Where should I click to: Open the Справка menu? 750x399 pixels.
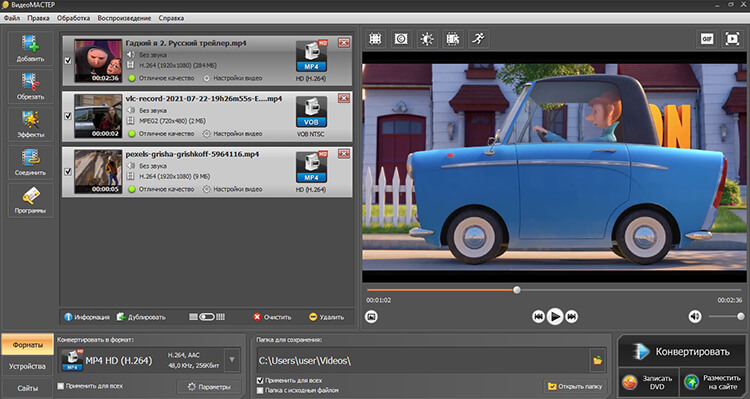[171, 18]
